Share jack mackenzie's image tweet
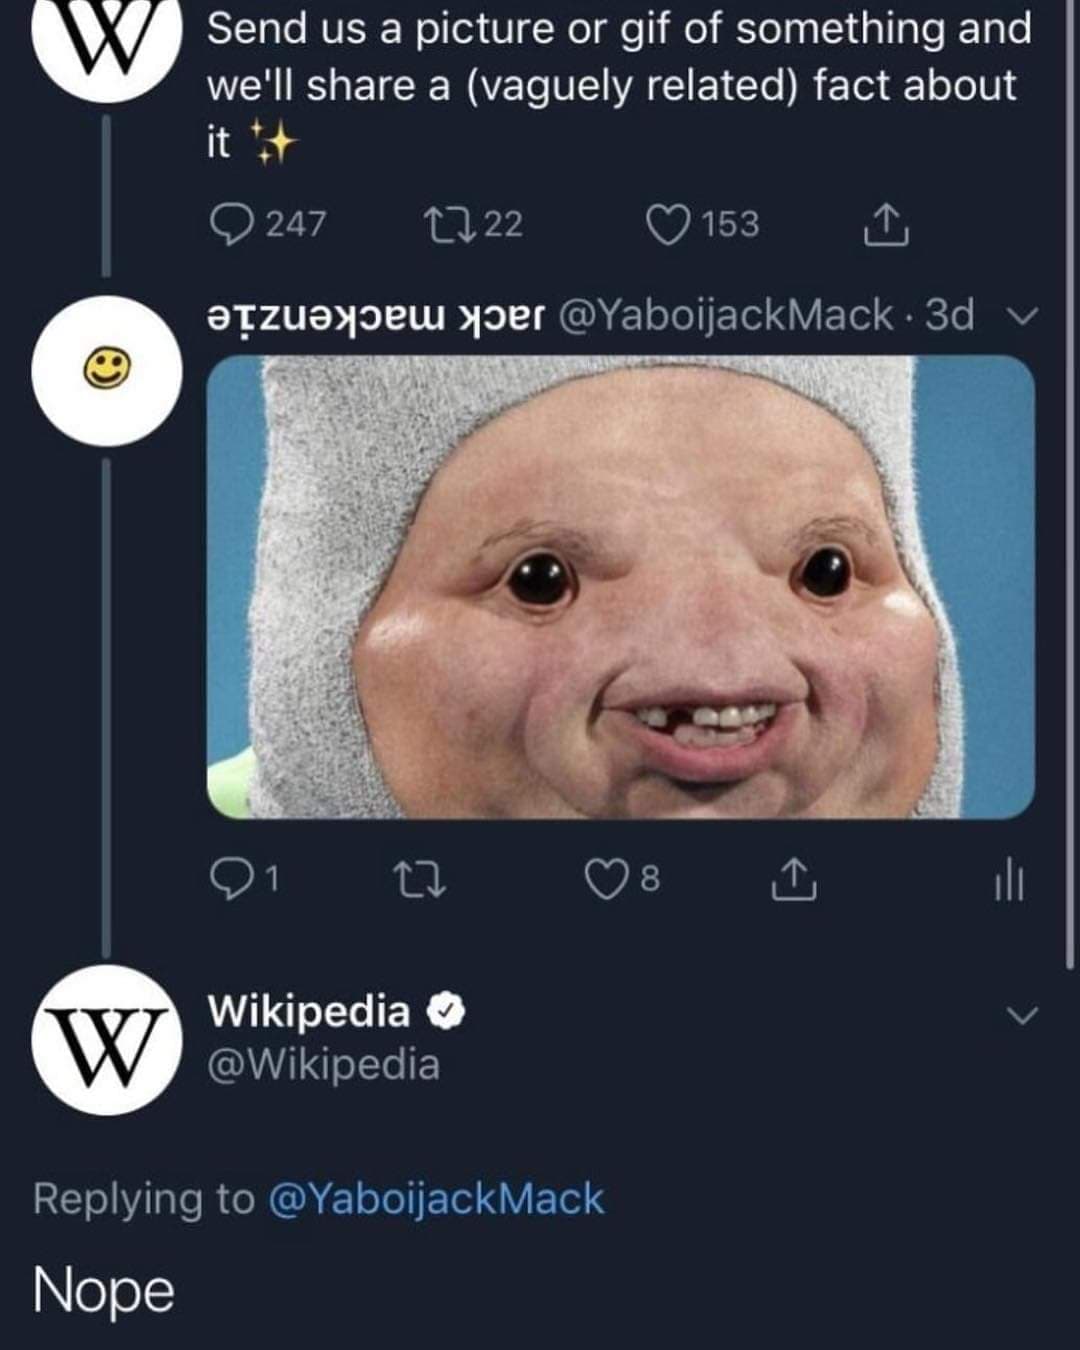This screenshot has width=1080, height=1350. [x=795, y=879]
